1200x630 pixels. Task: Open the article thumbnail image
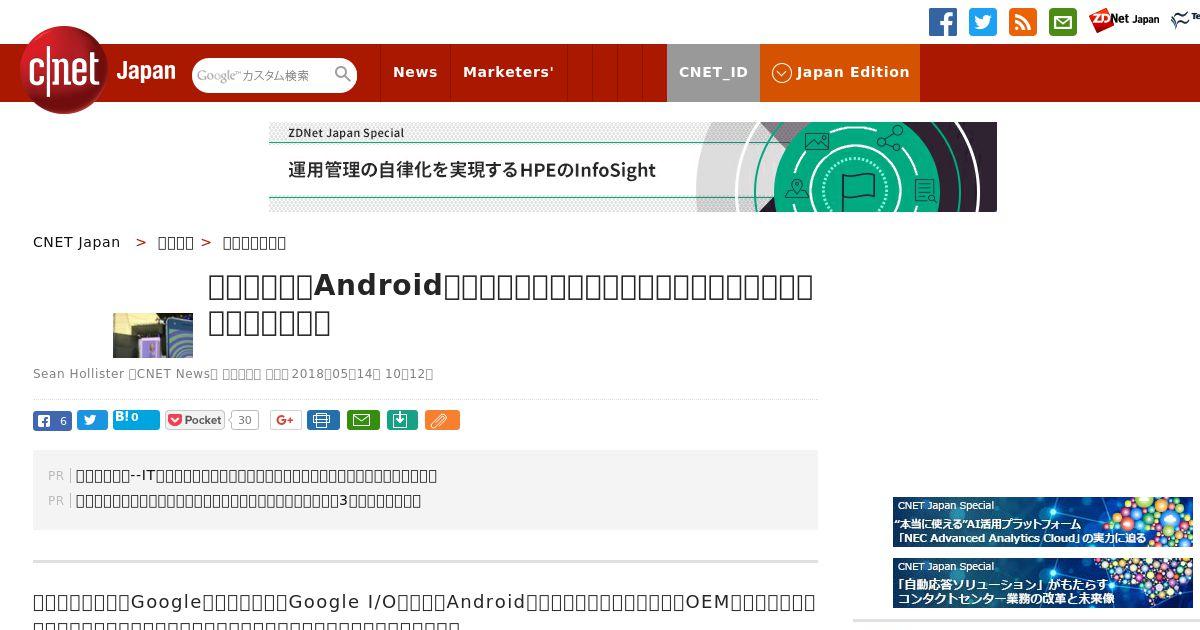pyautogui.click(x=153, y=335)
